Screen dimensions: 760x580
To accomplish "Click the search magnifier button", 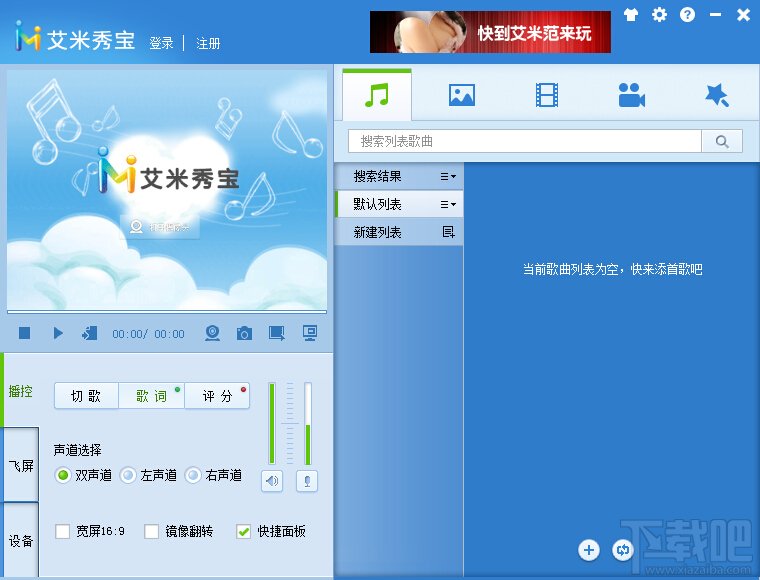I will point(722,141).
